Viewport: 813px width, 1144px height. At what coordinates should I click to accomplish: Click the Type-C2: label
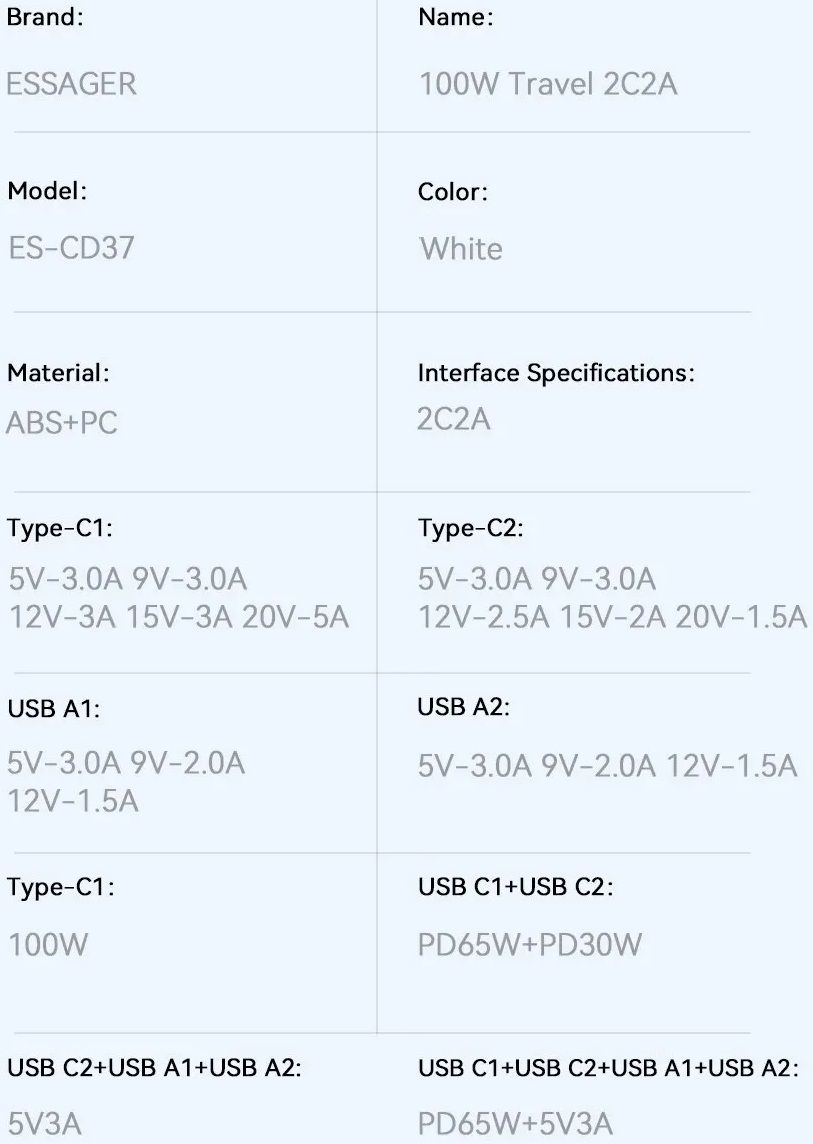(x=470, y=529)
